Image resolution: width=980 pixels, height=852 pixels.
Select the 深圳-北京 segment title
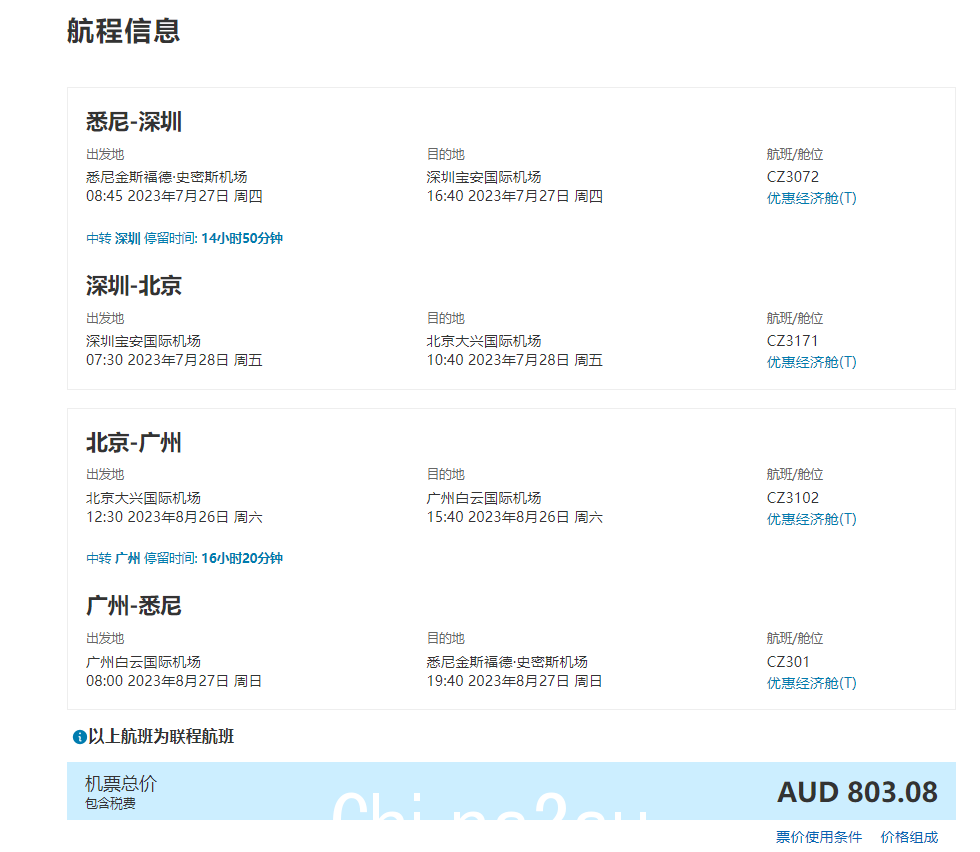tap(134, 286)
